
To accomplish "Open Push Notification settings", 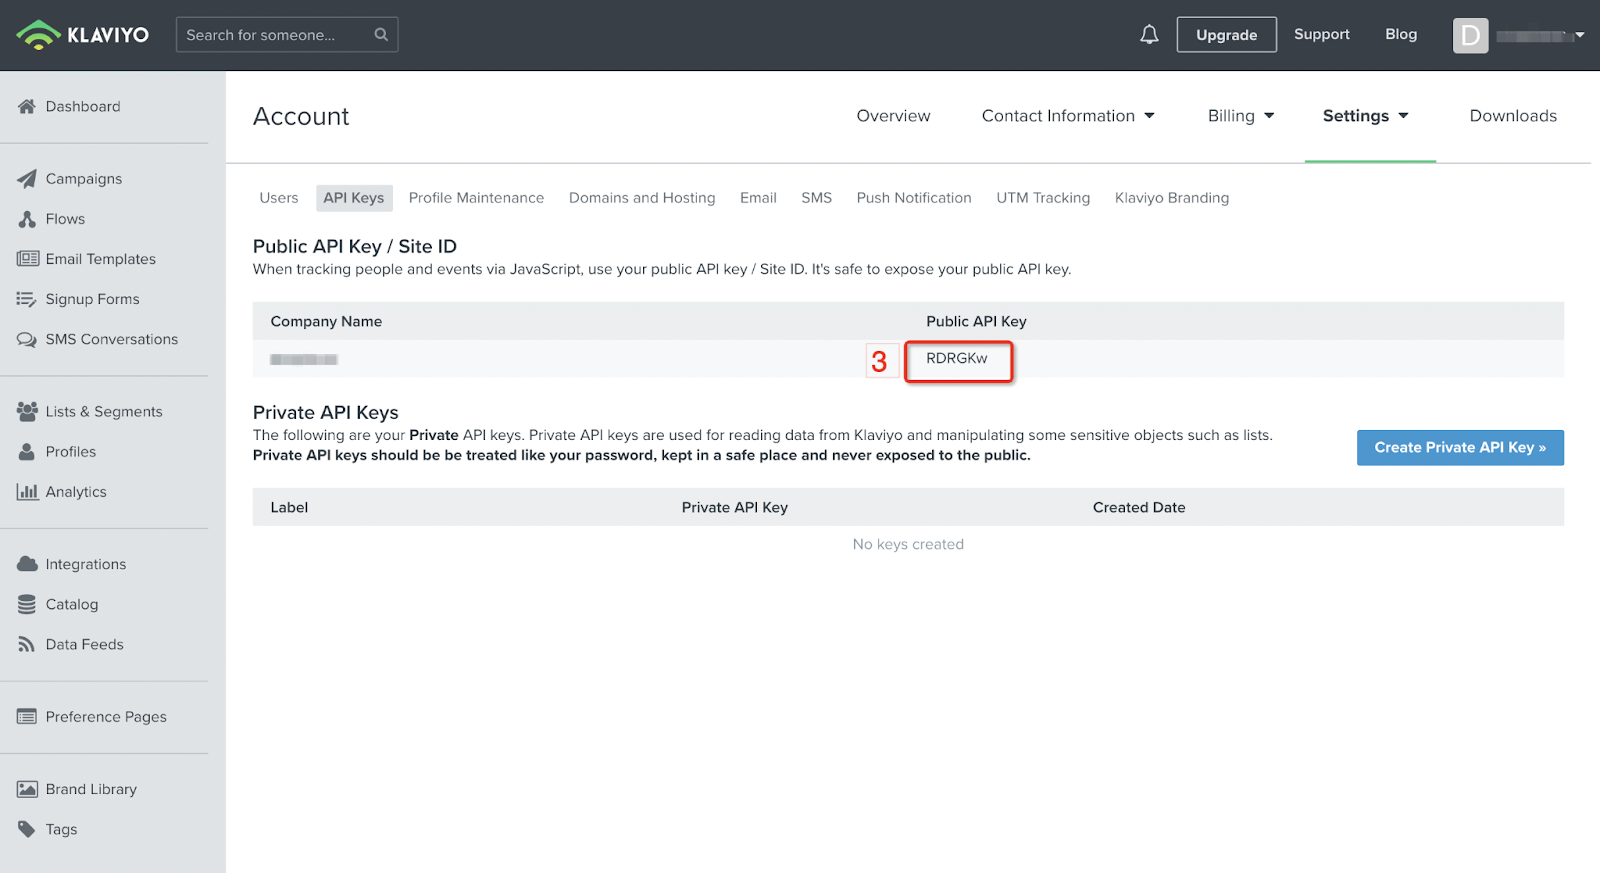I will pos(914,198).
